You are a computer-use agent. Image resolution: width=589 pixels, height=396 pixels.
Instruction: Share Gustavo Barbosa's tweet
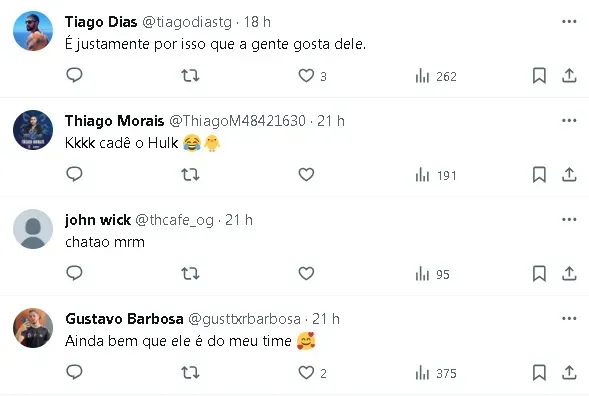569,372
